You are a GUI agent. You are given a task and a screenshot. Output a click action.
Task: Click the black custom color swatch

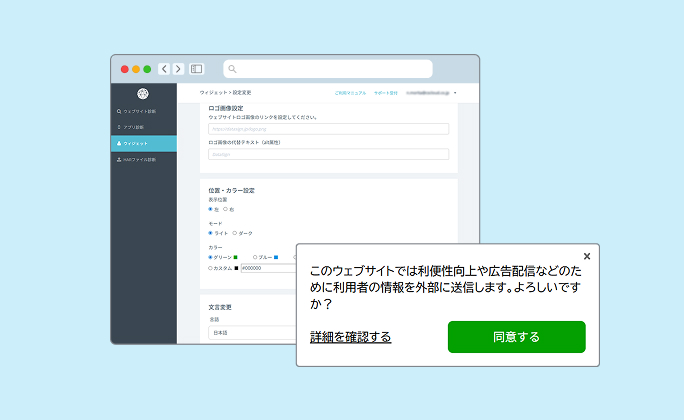(236, 268)
